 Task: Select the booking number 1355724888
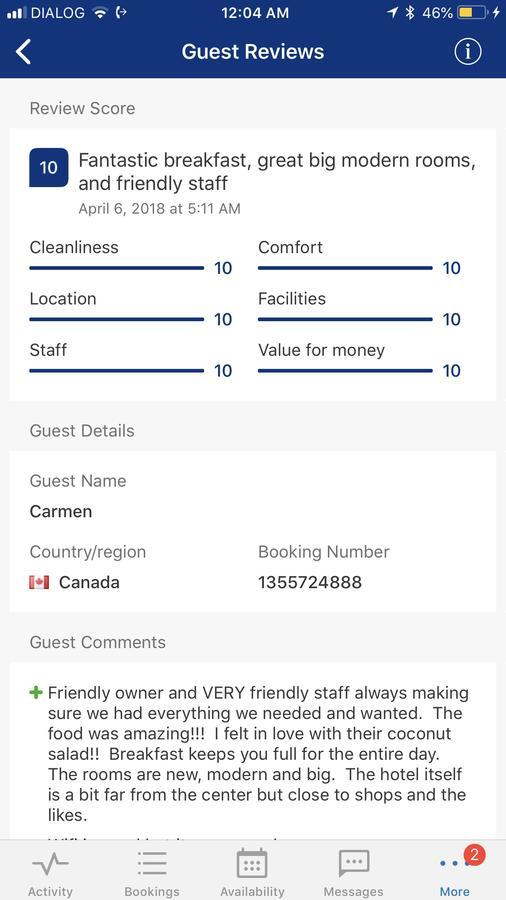pos(310,583)
